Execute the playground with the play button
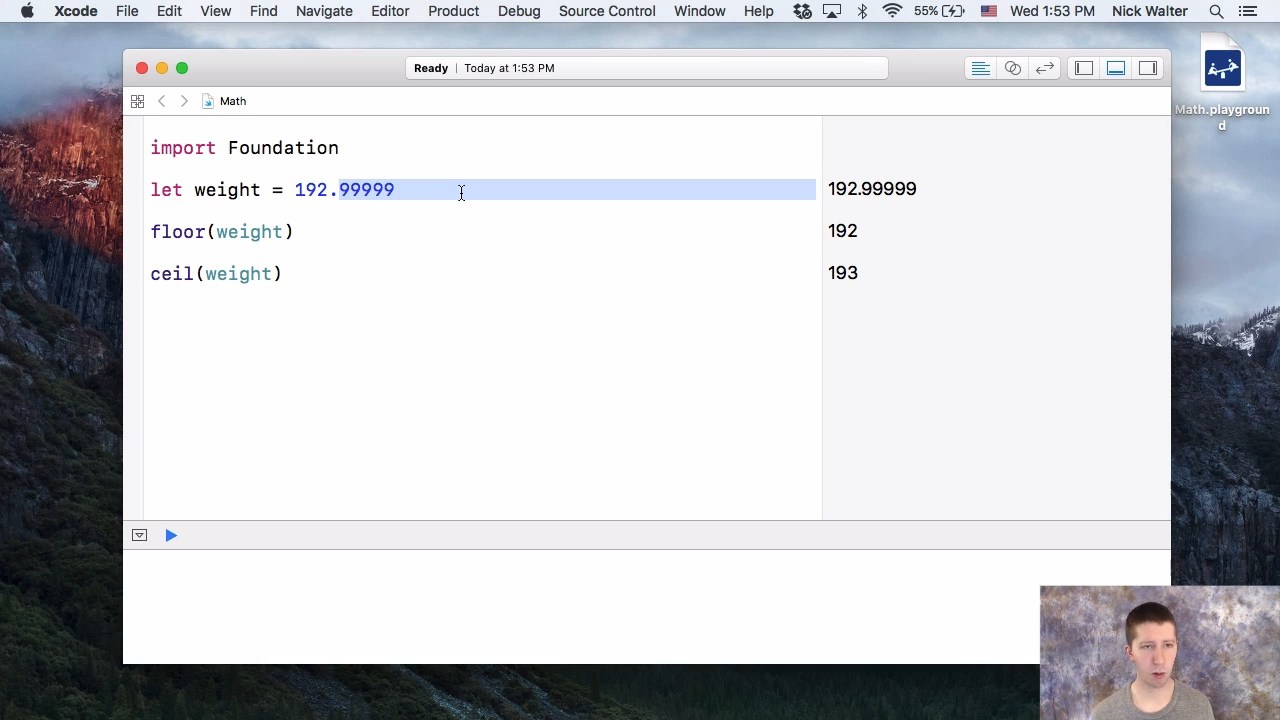1280x720 pixels. 171,535
